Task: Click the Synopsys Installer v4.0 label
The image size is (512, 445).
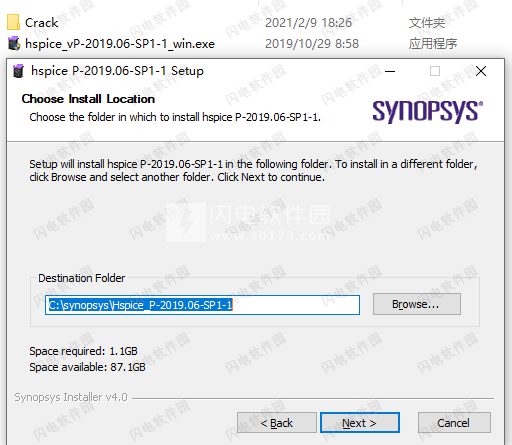Action: (x=71, y=397)
